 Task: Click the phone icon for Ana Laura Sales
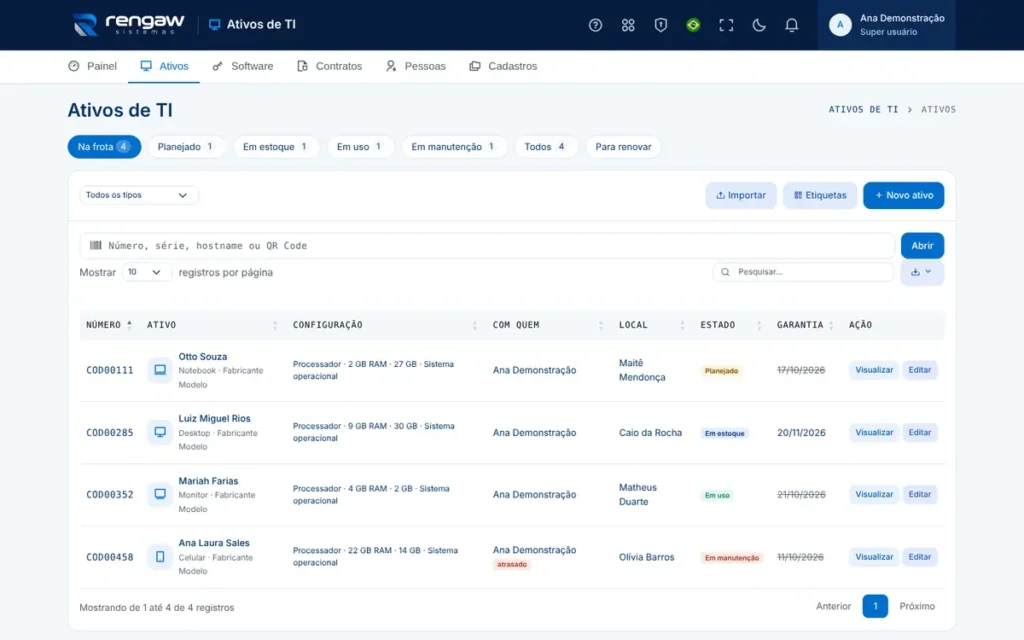[x=160, y=556]
